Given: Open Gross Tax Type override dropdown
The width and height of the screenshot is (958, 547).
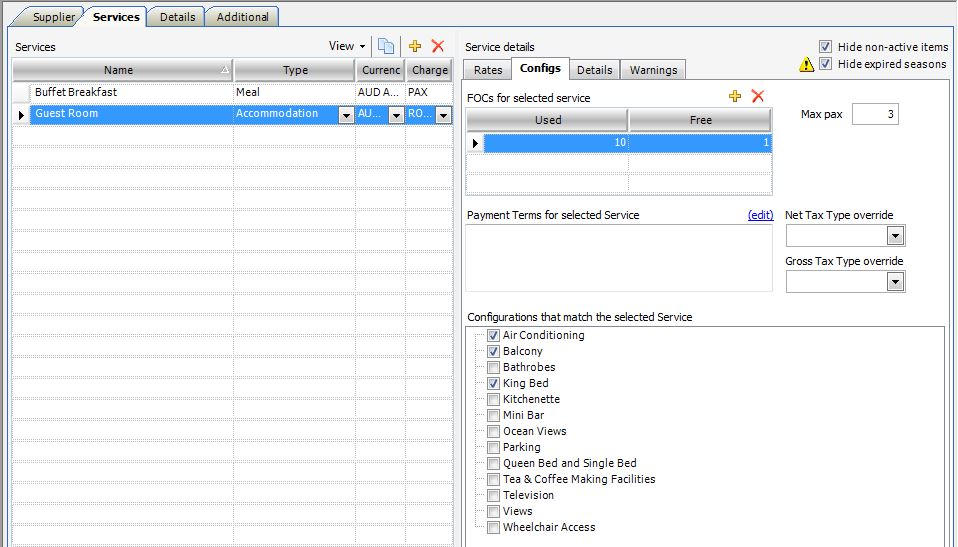Looking at the screenshot, I should [895, 282].
